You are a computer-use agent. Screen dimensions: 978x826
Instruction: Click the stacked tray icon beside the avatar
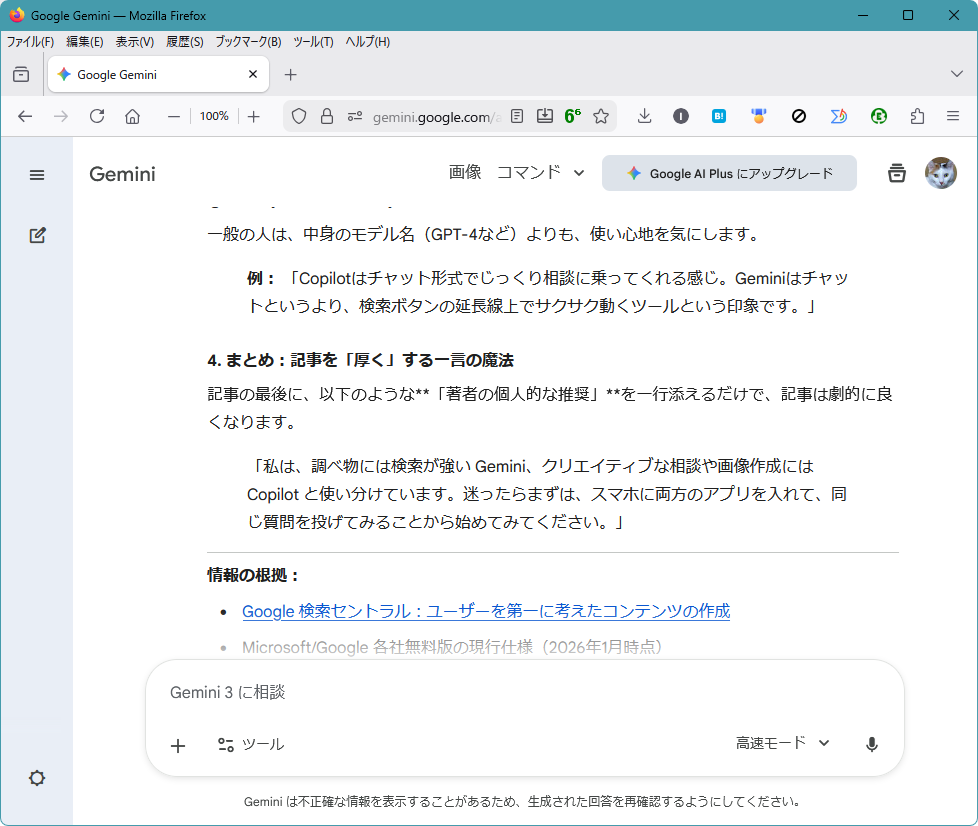pos(896,173)
